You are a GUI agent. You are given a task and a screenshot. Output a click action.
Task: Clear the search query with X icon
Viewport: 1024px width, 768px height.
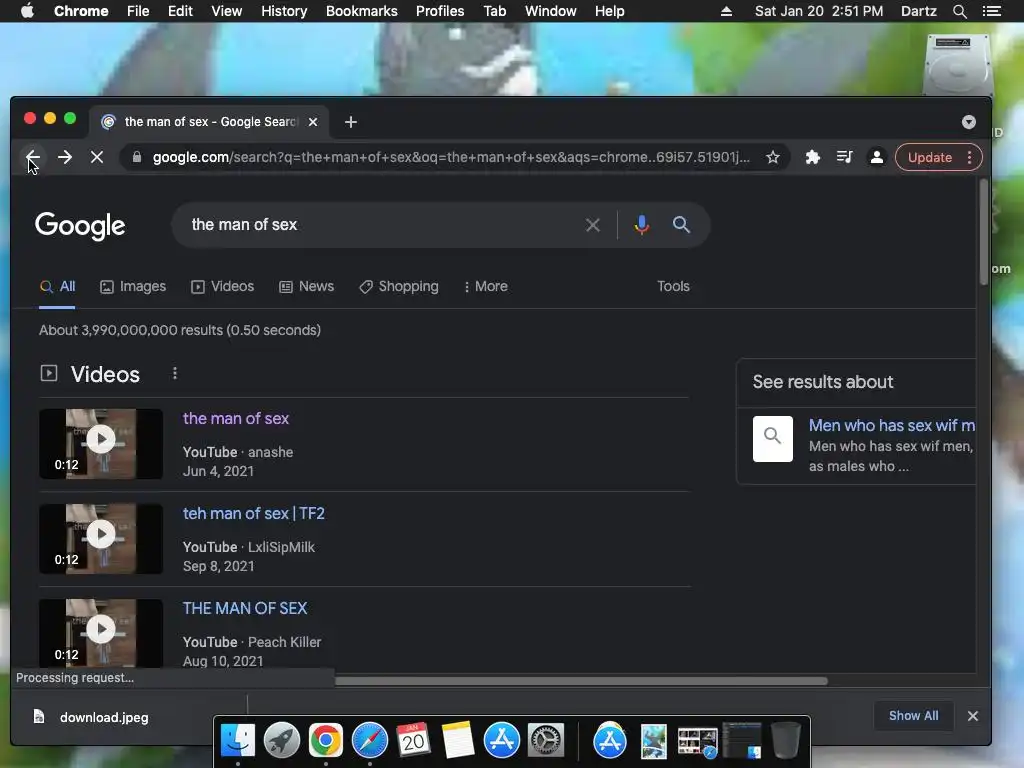click(593, 225)
